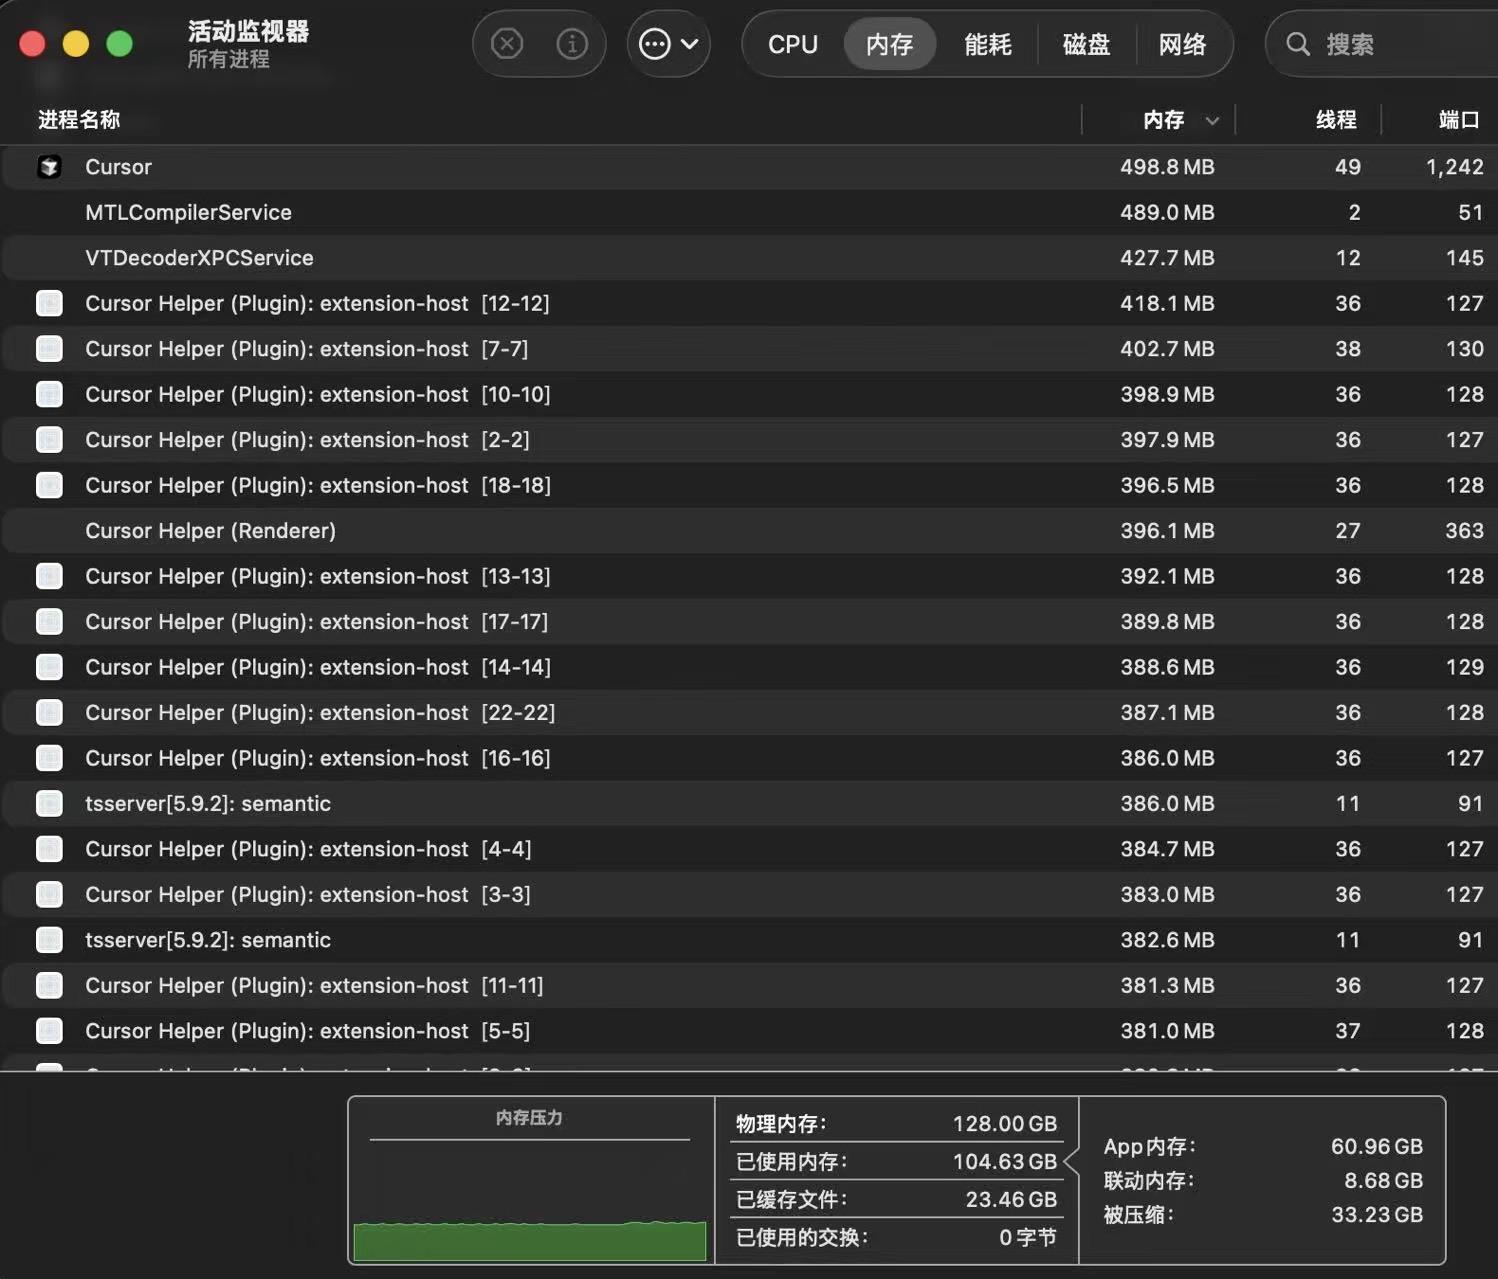
Task: Open the more options ellipsis dropdown
Action: click(668, 44)
